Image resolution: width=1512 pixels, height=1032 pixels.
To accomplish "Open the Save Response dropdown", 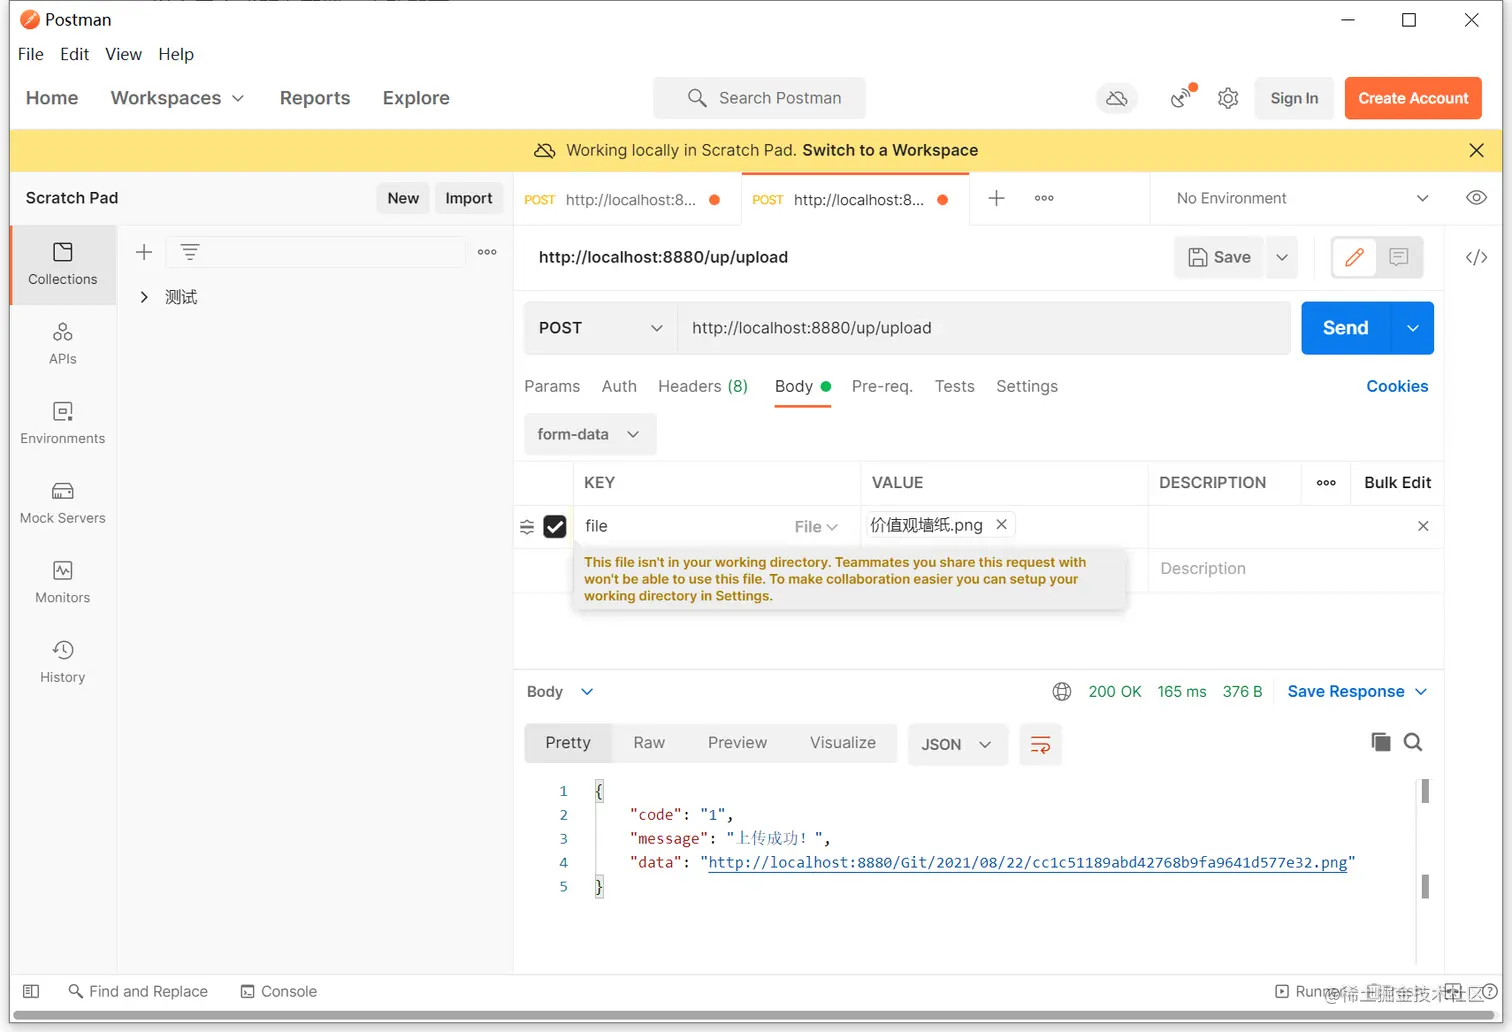I will click(1357, 691).
